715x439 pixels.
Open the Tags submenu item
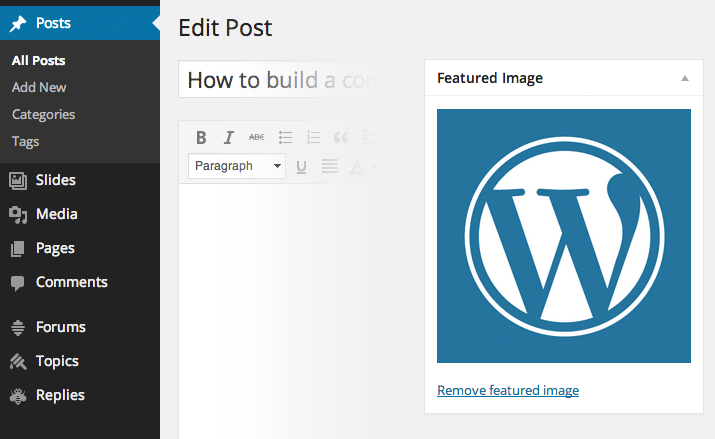(26, 141)
